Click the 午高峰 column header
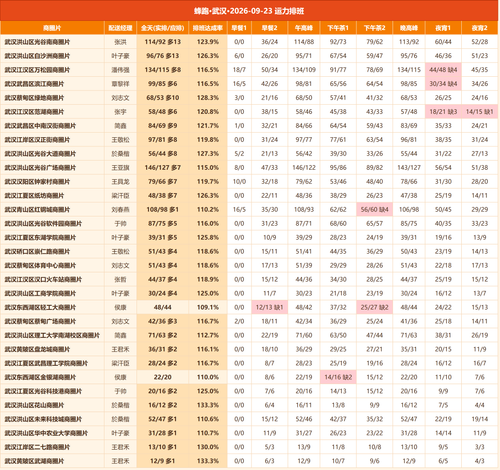The height and width of the screenshot is (470, 500). coord(304,28)
